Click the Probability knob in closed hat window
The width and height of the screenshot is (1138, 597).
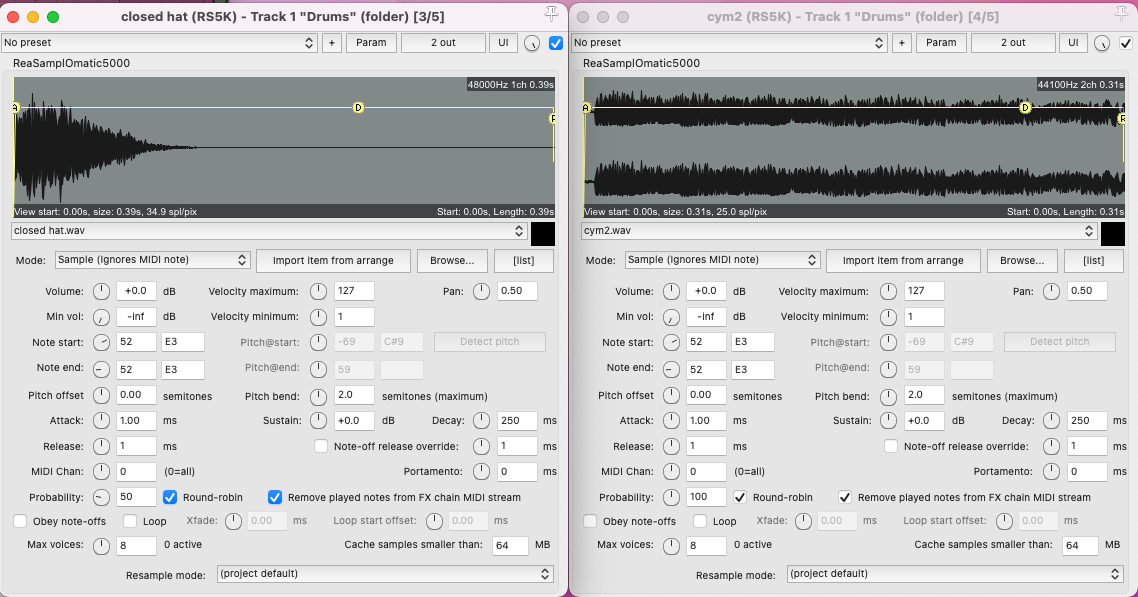[102, 498]
